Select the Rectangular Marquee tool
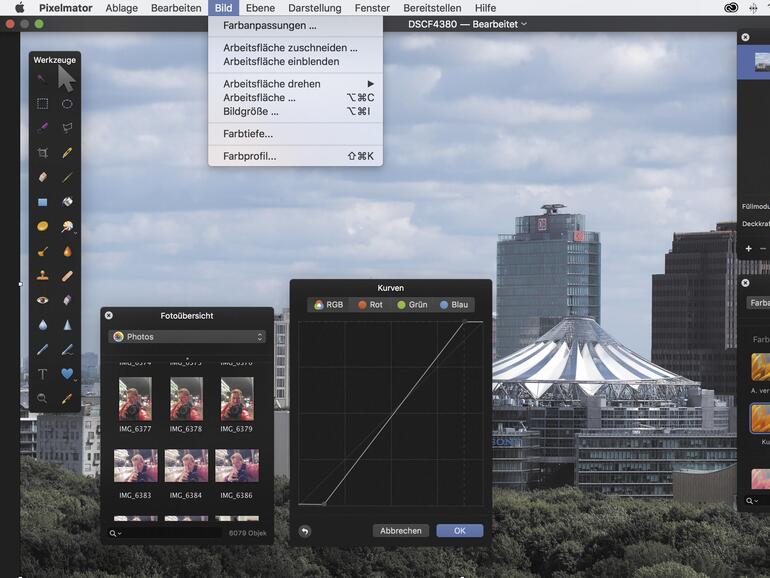 tap(43, 104)
